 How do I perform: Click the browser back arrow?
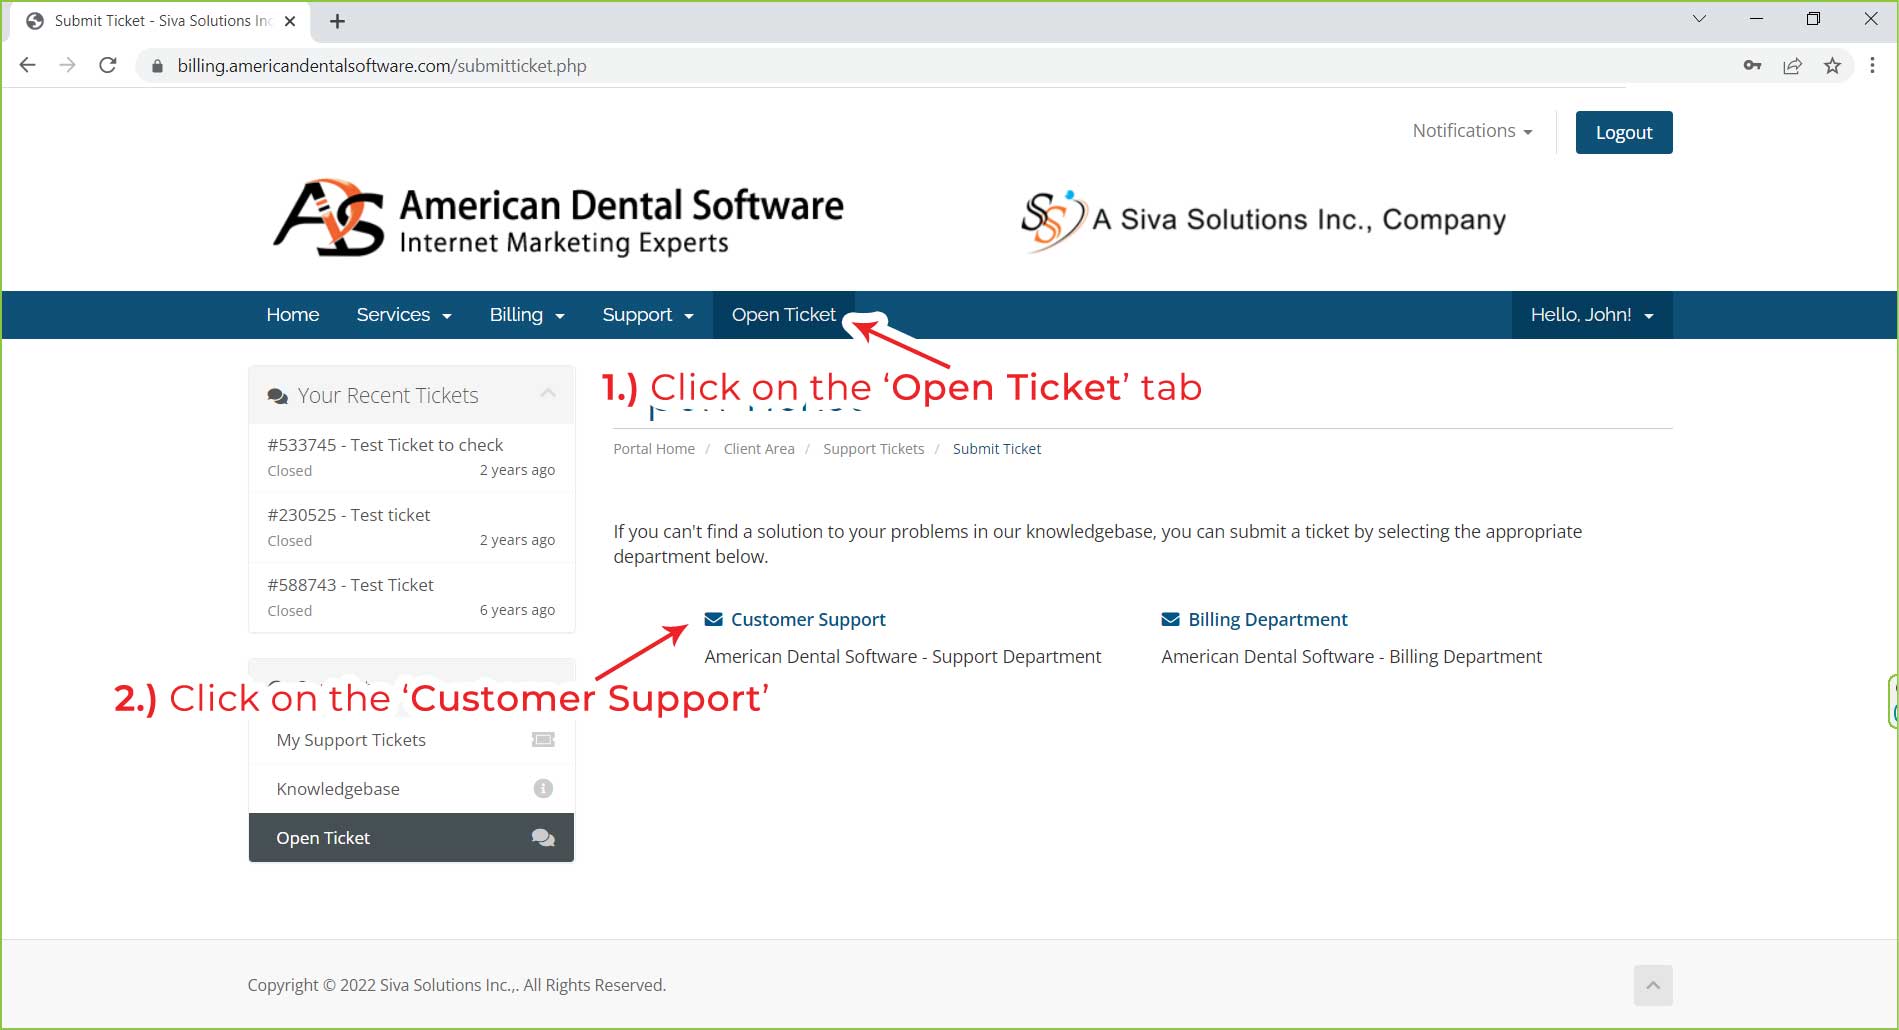[28, 66]
